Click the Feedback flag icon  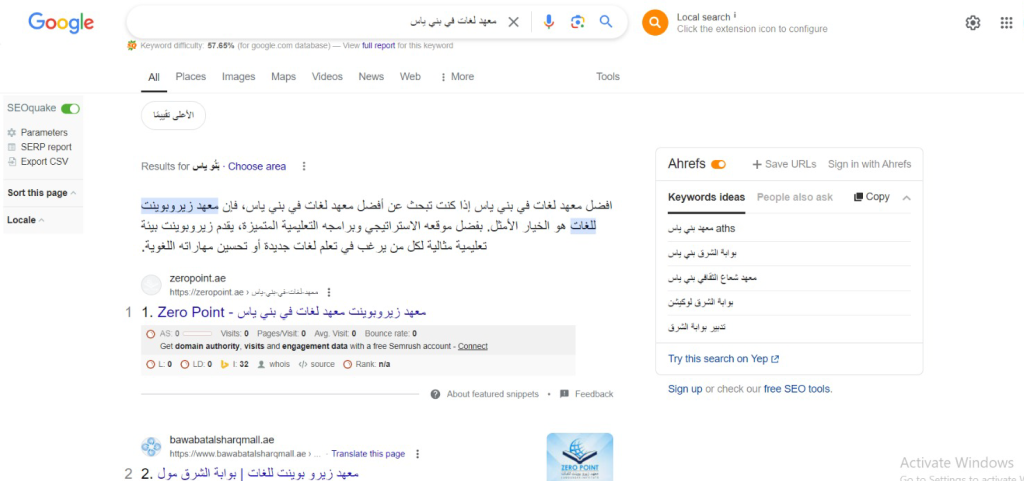(564, 394)
